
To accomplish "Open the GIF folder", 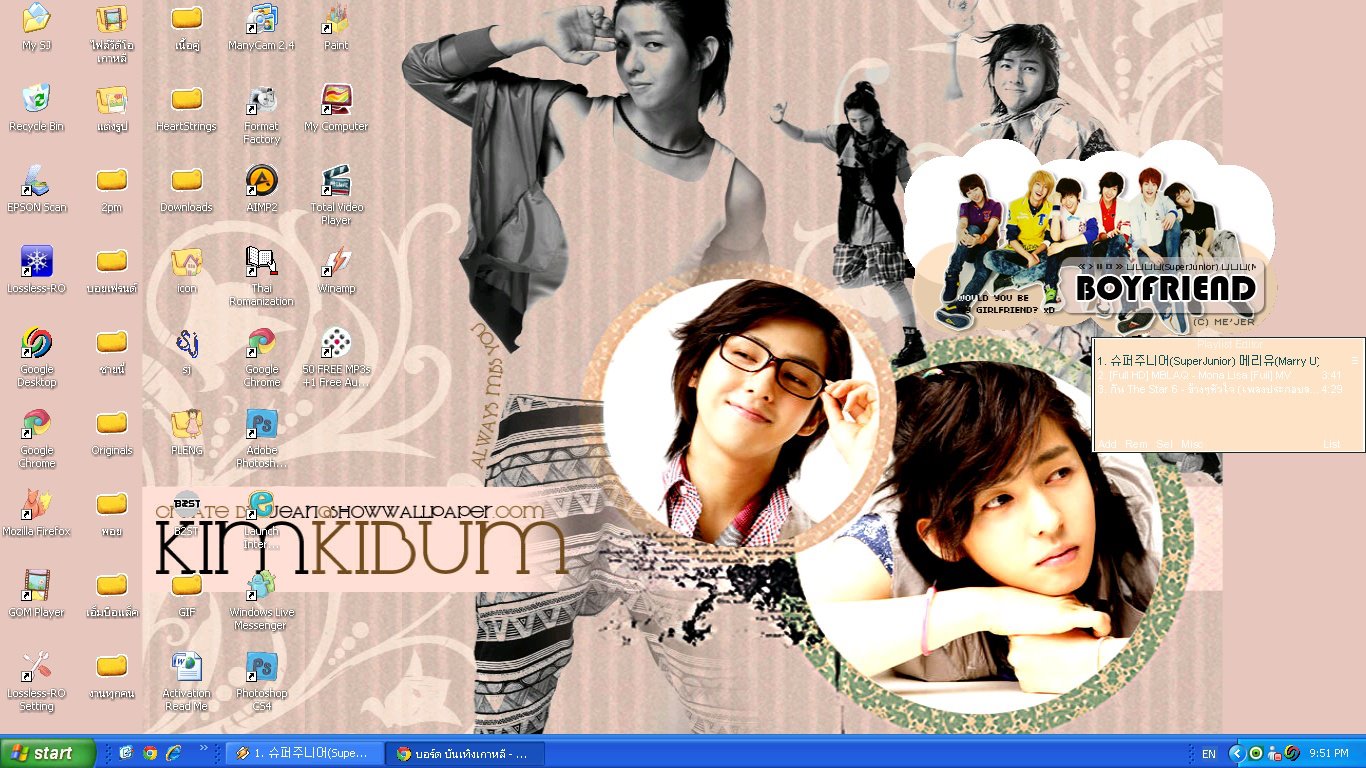I will pos(187,594).
